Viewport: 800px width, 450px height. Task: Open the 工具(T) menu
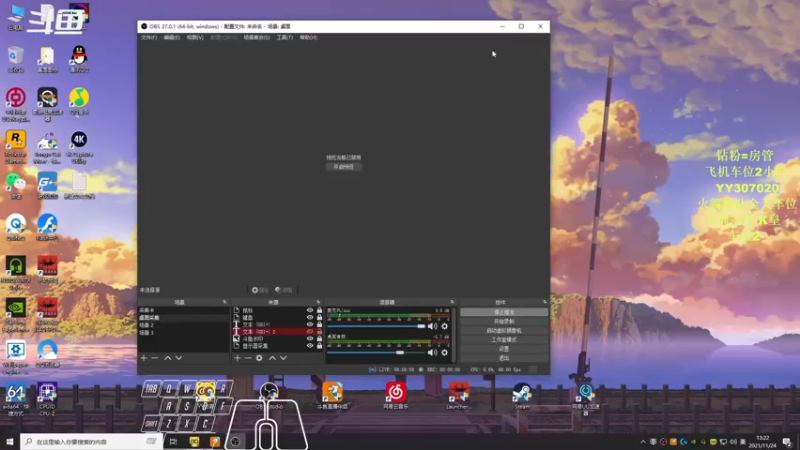(x=285, y=37)
